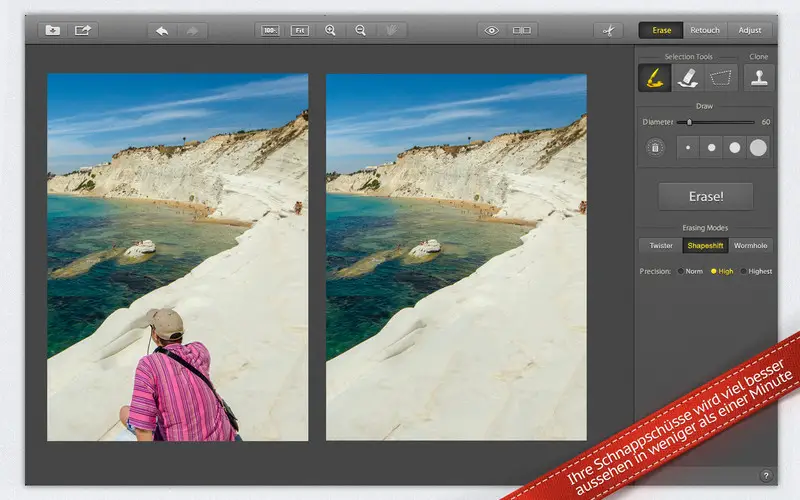Select the yellow marker selection tool
The height and width of the screenshot is (500, 800).
point(655,78)
